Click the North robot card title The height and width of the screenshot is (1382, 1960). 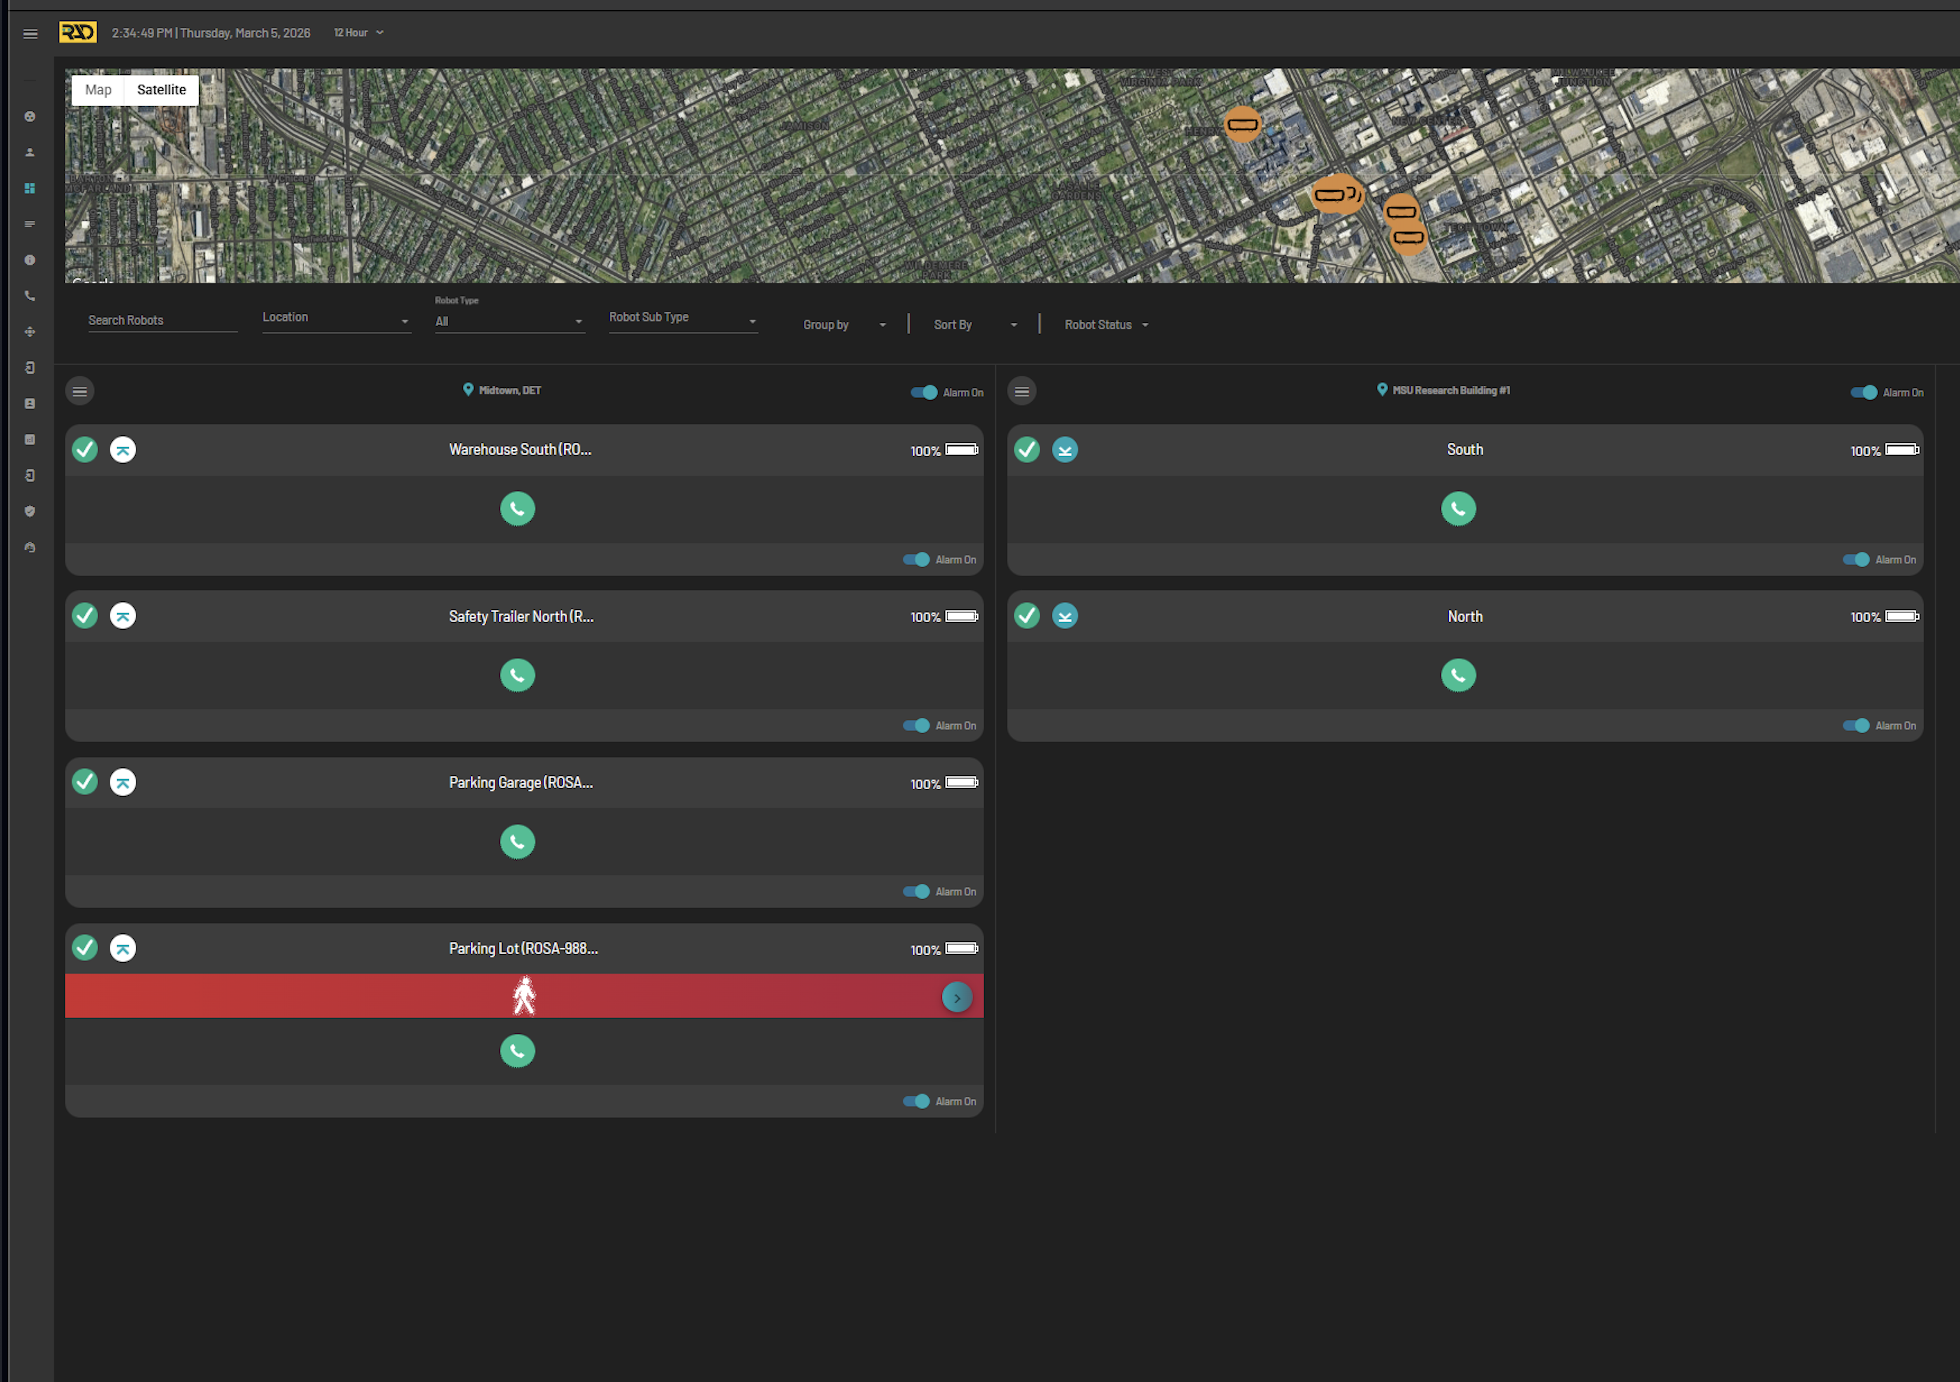pyautogui.click(x=1465, y=617)
